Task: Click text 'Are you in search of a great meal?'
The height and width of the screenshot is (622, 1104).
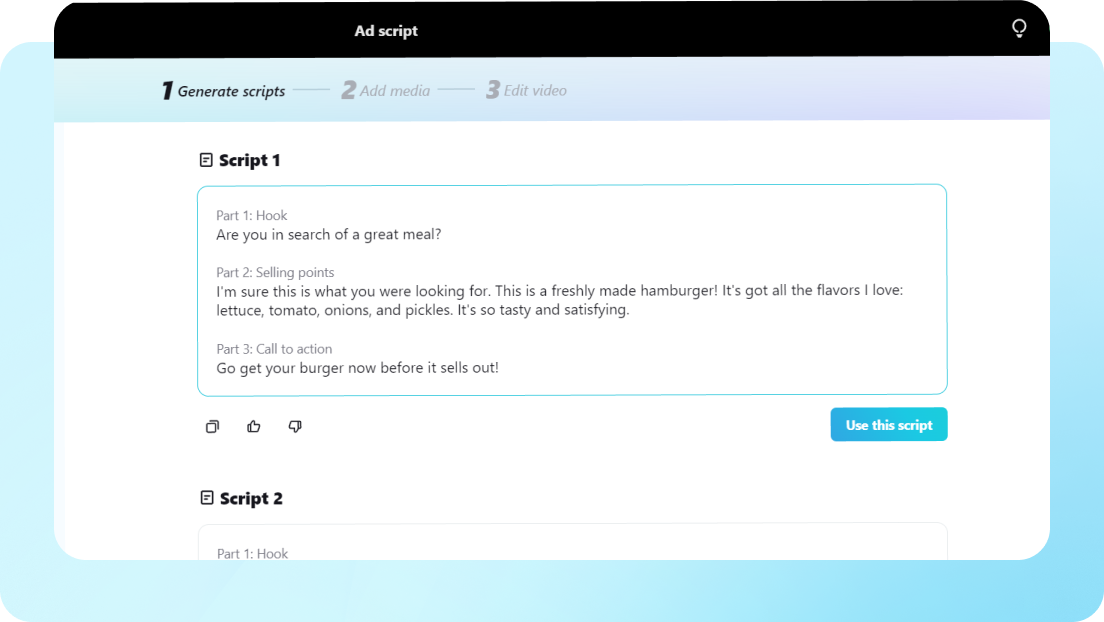Action: point(329,235)
